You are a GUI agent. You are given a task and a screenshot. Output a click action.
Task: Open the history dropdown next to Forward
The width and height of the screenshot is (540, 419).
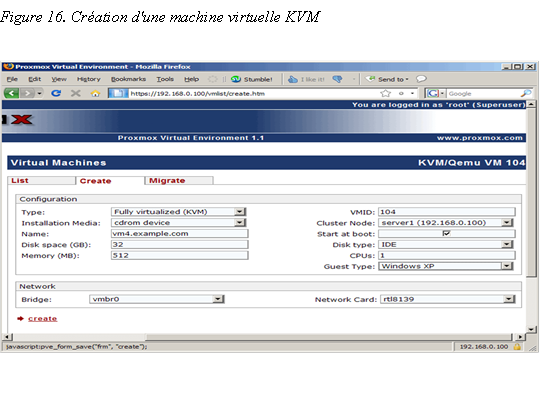click(39, 93)
